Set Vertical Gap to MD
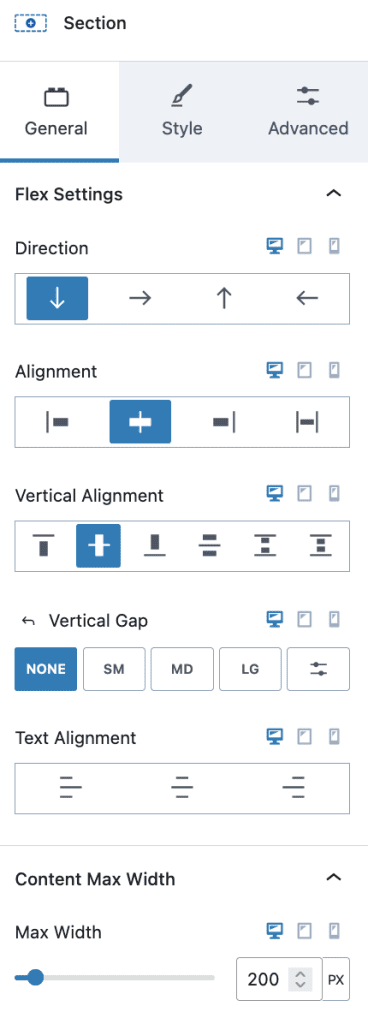 pos(182,669)
